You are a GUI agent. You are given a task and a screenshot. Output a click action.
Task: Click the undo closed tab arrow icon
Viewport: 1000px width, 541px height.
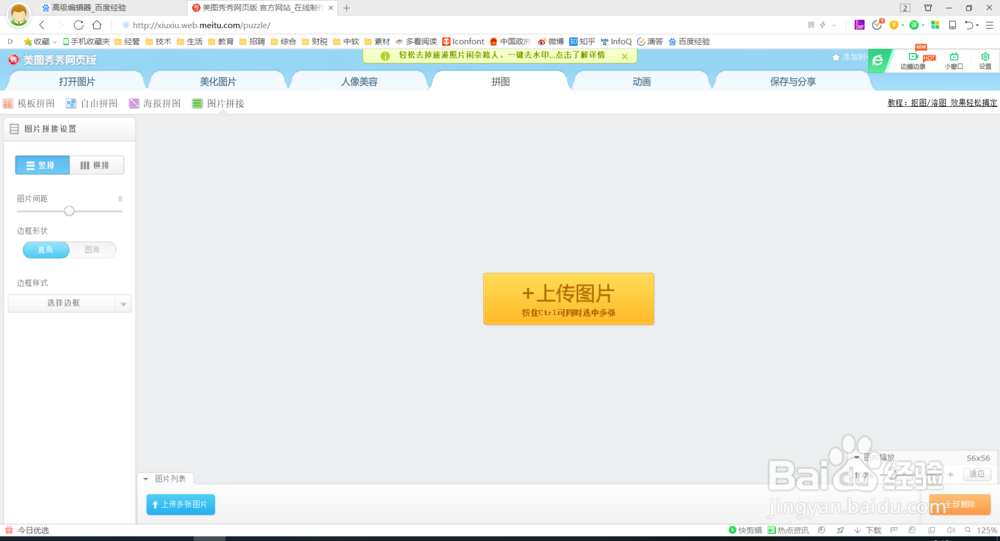pyautogui.click(x=969, y=25)
